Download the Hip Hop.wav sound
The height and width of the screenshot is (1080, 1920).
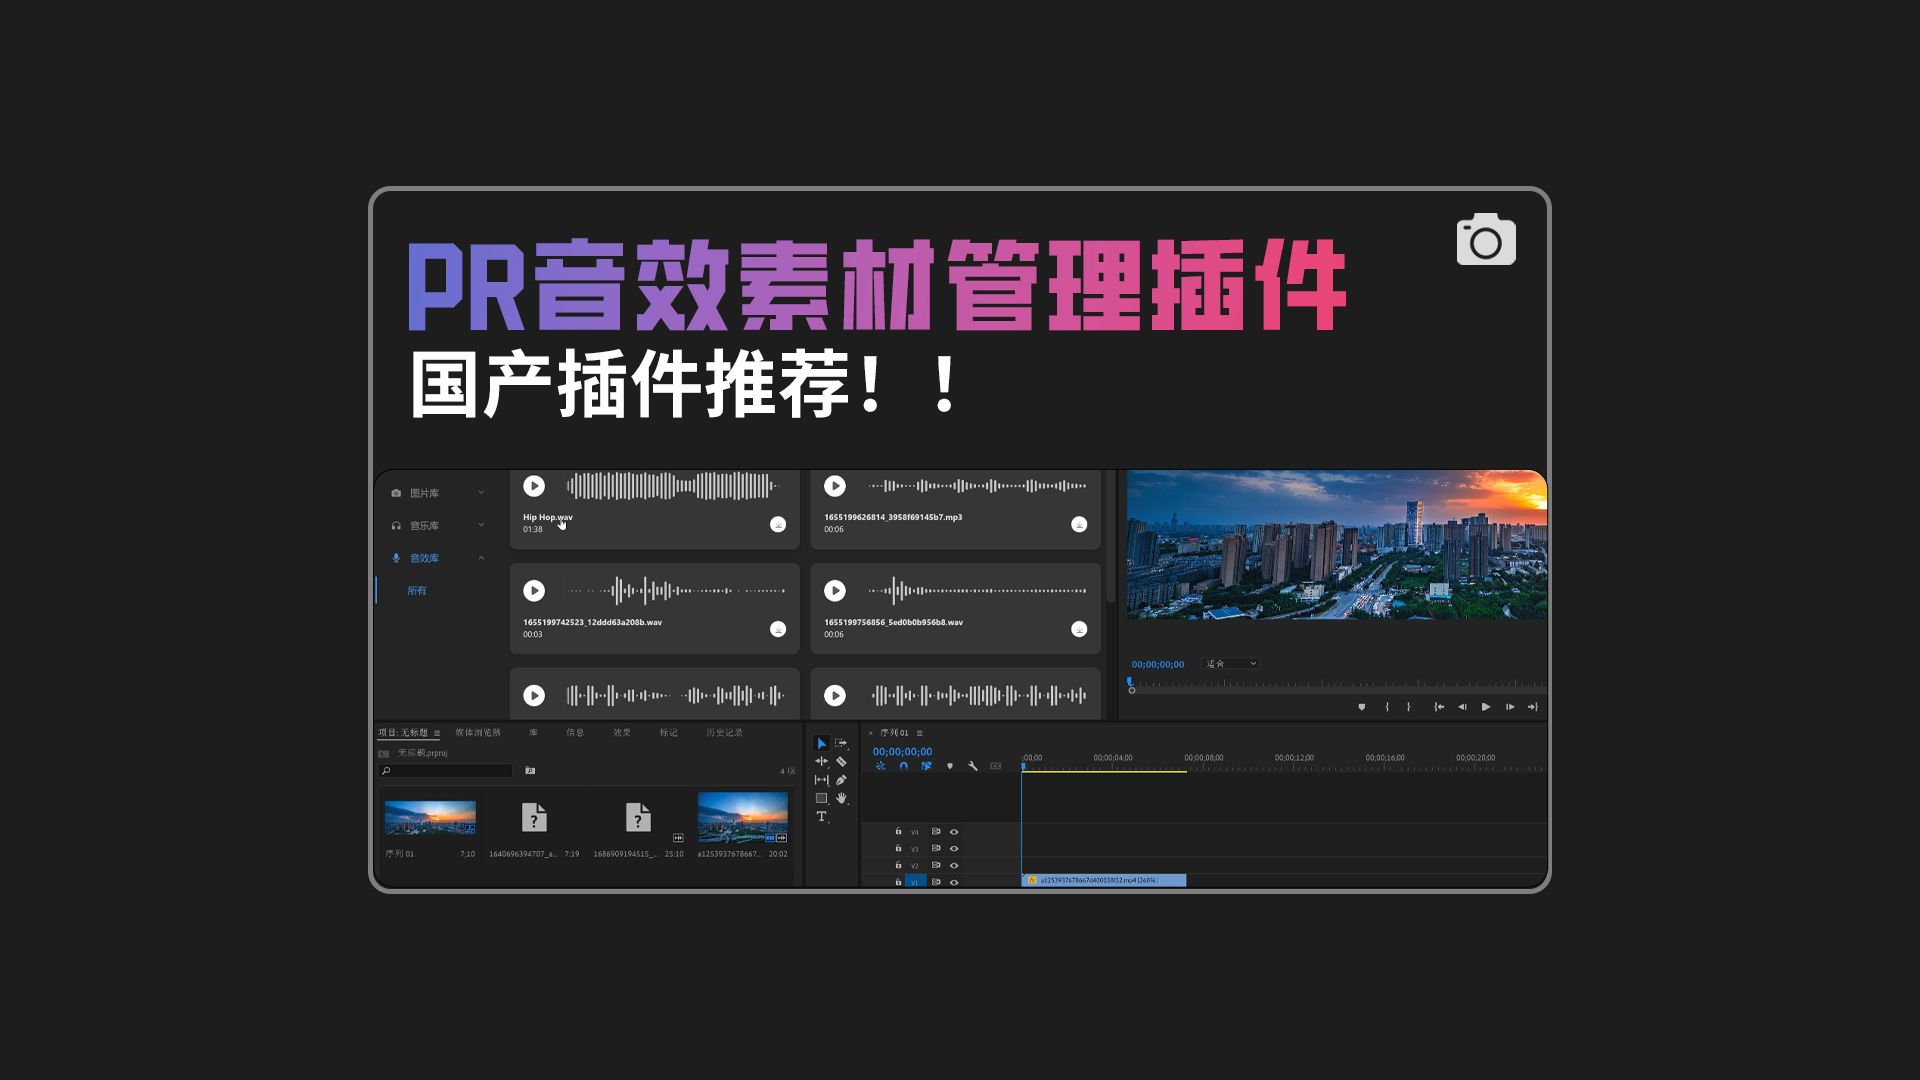[778, 524]
